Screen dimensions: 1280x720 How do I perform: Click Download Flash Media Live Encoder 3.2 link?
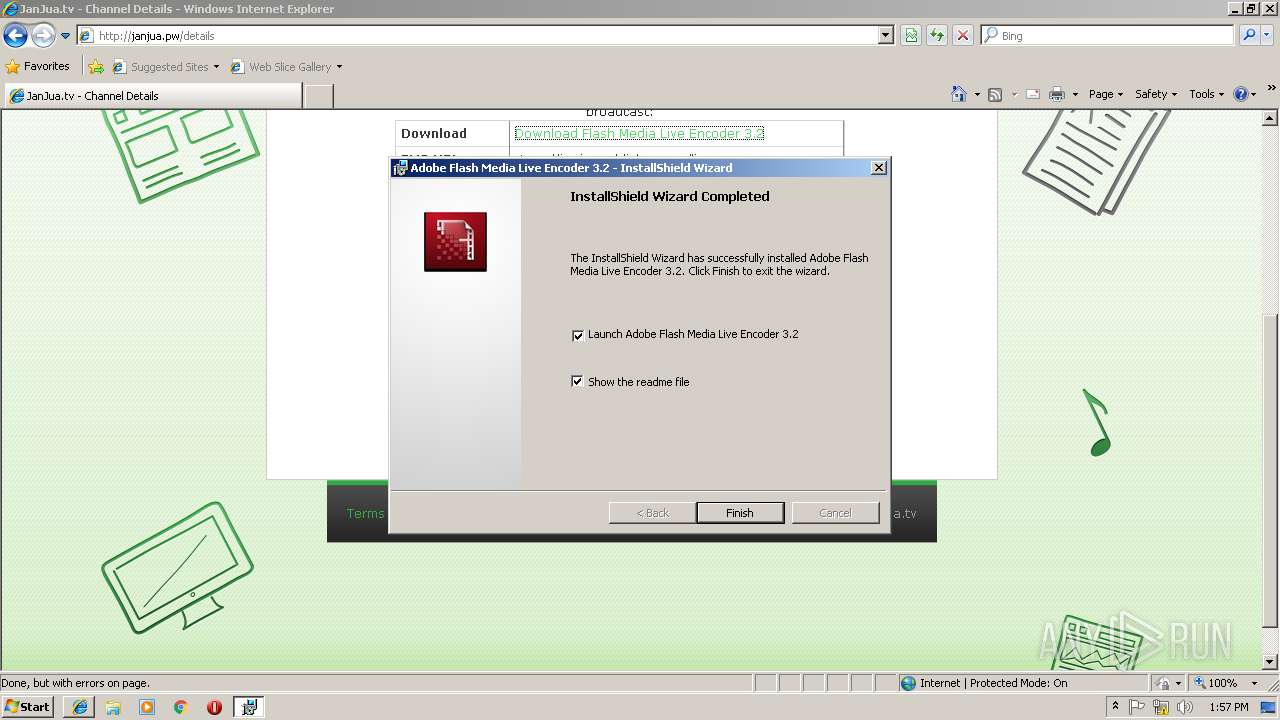tap(639, 133)
